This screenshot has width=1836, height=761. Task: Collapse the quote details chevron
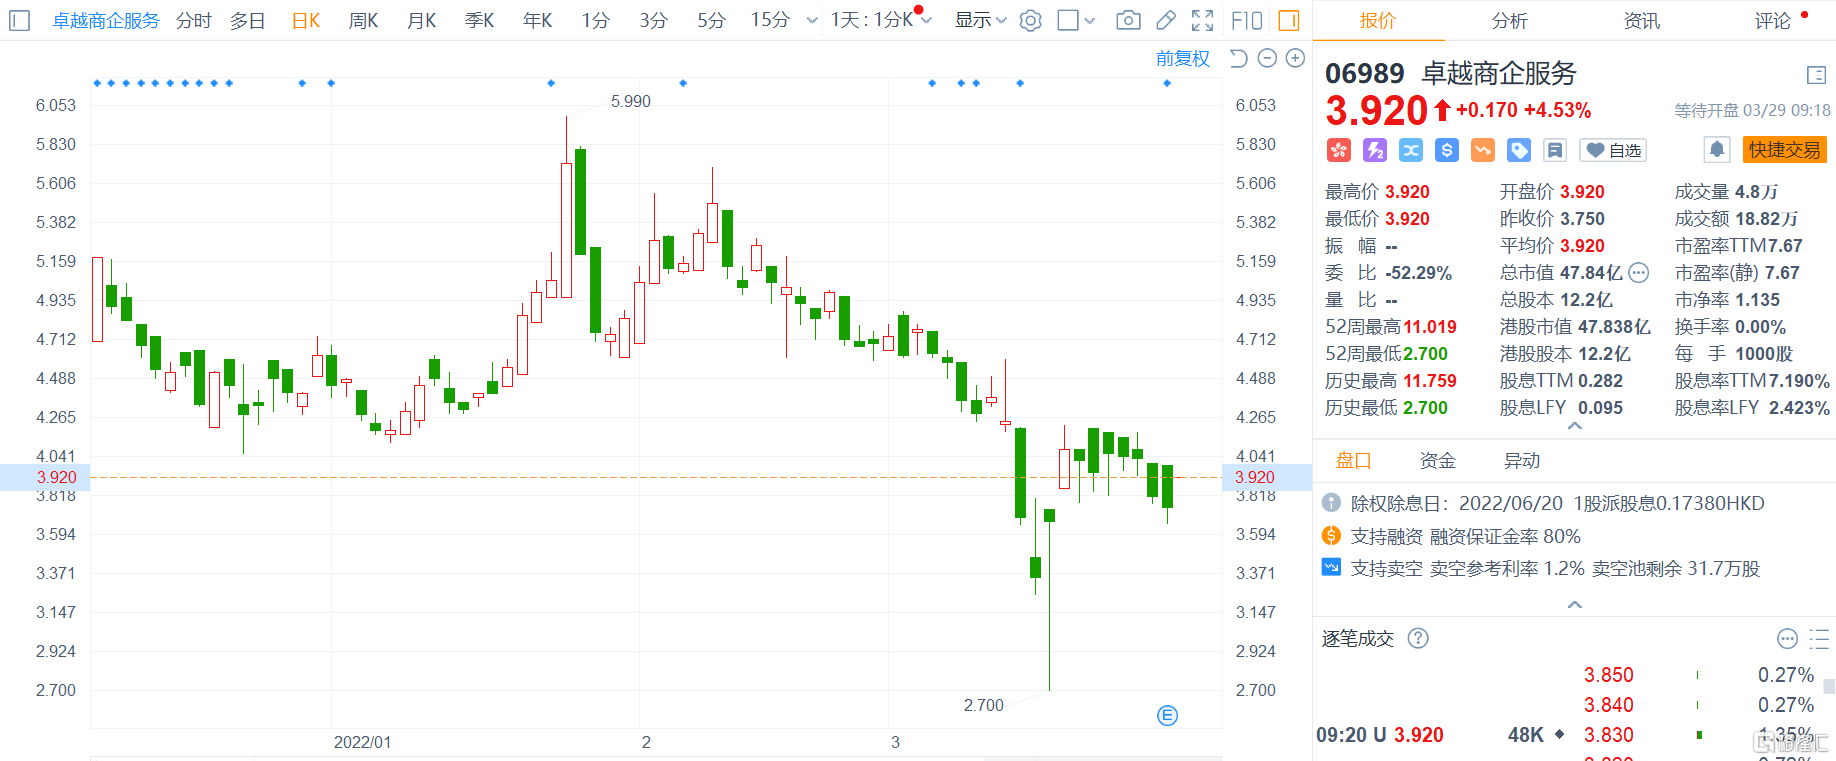click(1575, 426)
